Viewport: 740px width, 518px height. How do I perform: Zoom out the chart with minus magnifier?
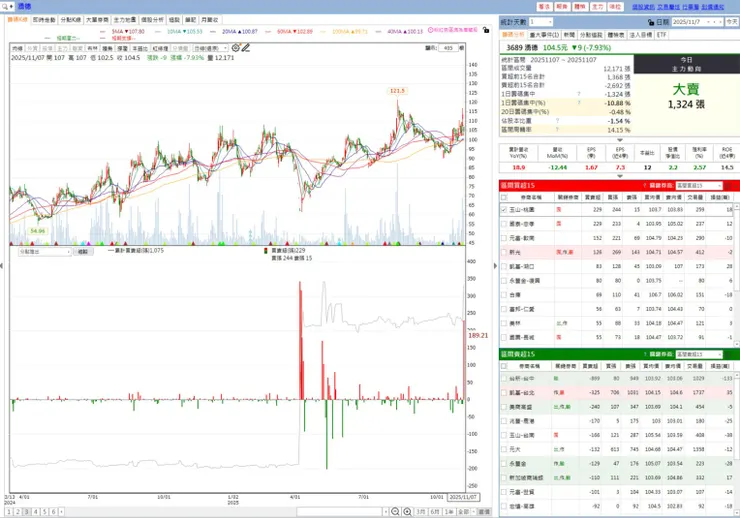coord(395,512)
